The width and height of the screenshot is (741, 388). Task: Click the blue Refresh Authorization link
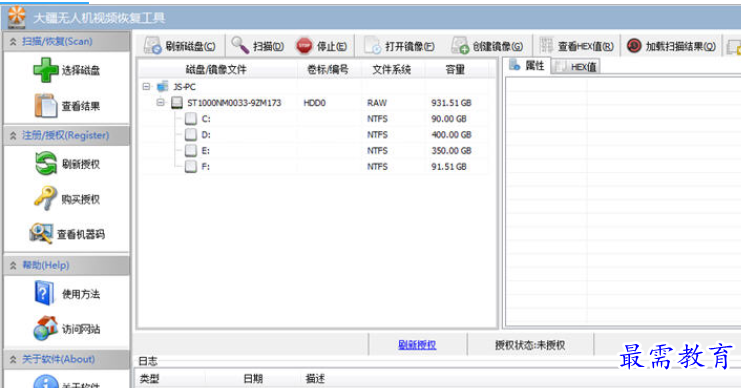(x=417, y=345)
